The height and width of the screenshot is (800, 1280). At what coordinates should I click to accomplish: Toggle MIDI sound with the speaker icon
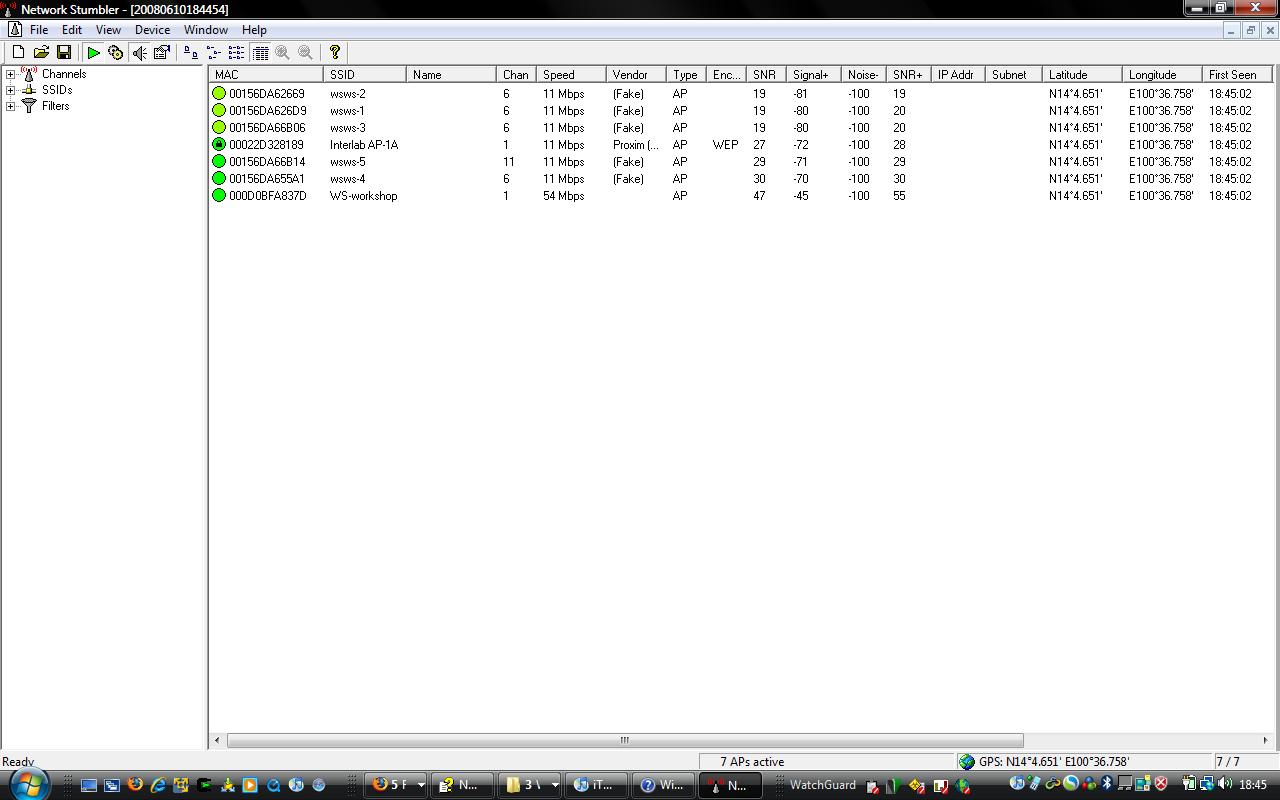coord(139,53)
